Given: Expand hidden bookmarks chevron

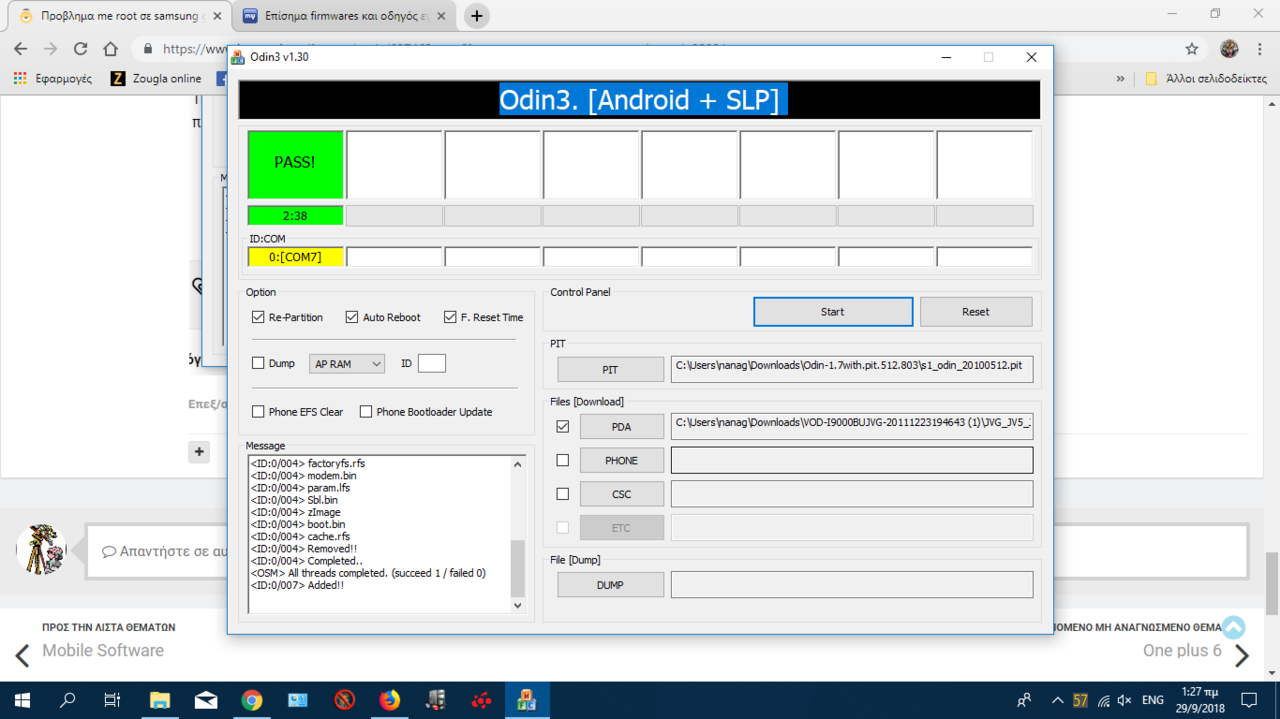Looking at the screenshot, I should coord(1120,78).
